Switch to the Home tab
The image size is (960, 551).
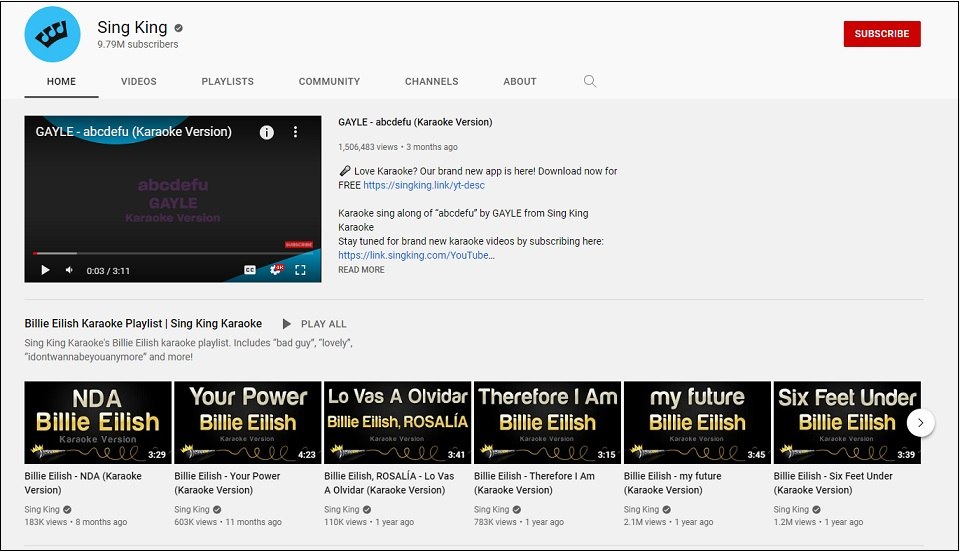click(x=61, y=81)
